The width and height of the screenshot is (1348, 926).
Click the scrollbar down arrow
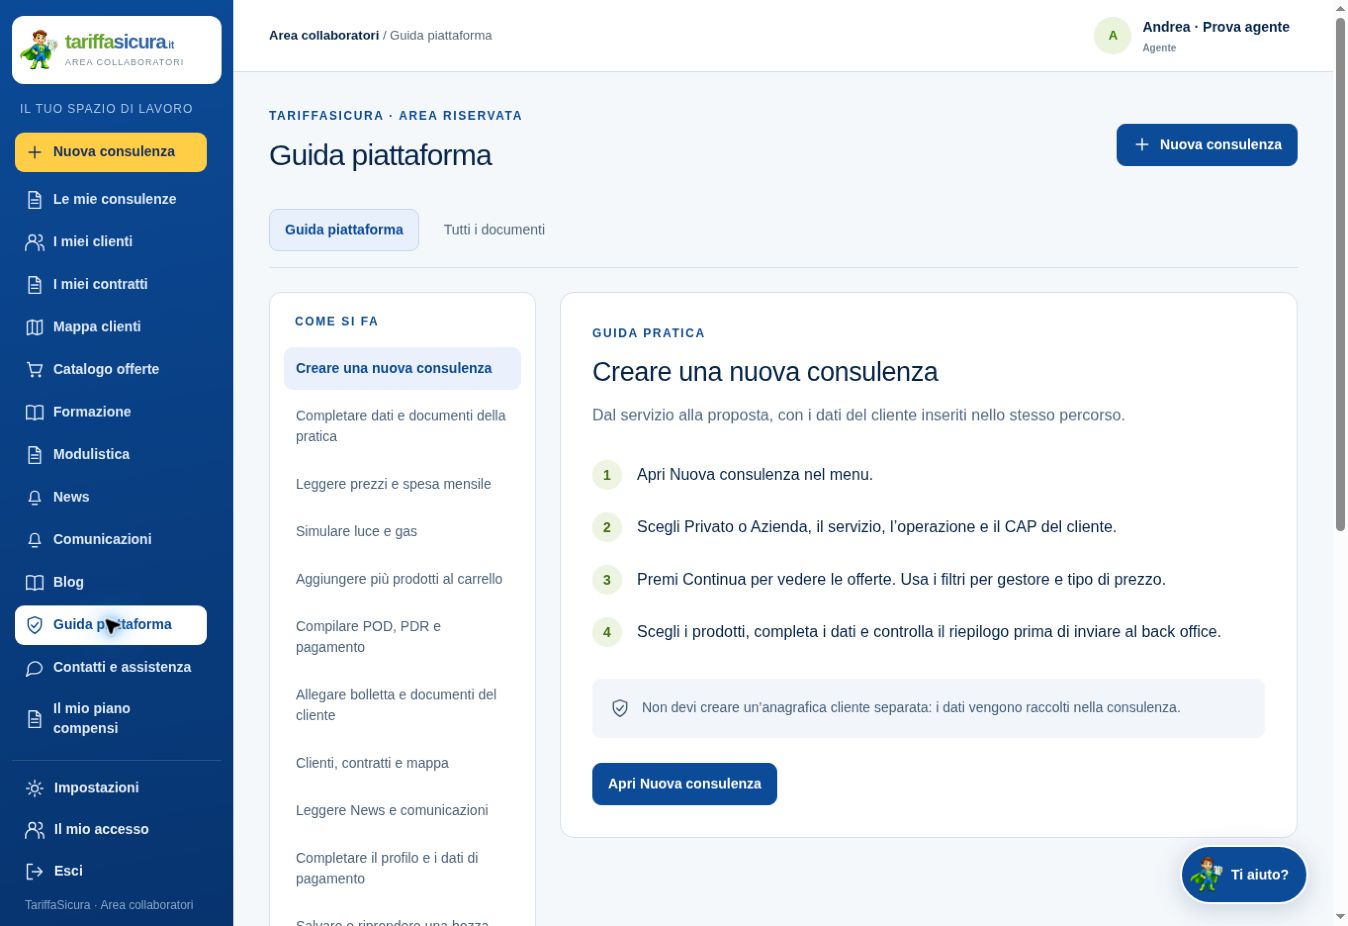(1341, 917)
